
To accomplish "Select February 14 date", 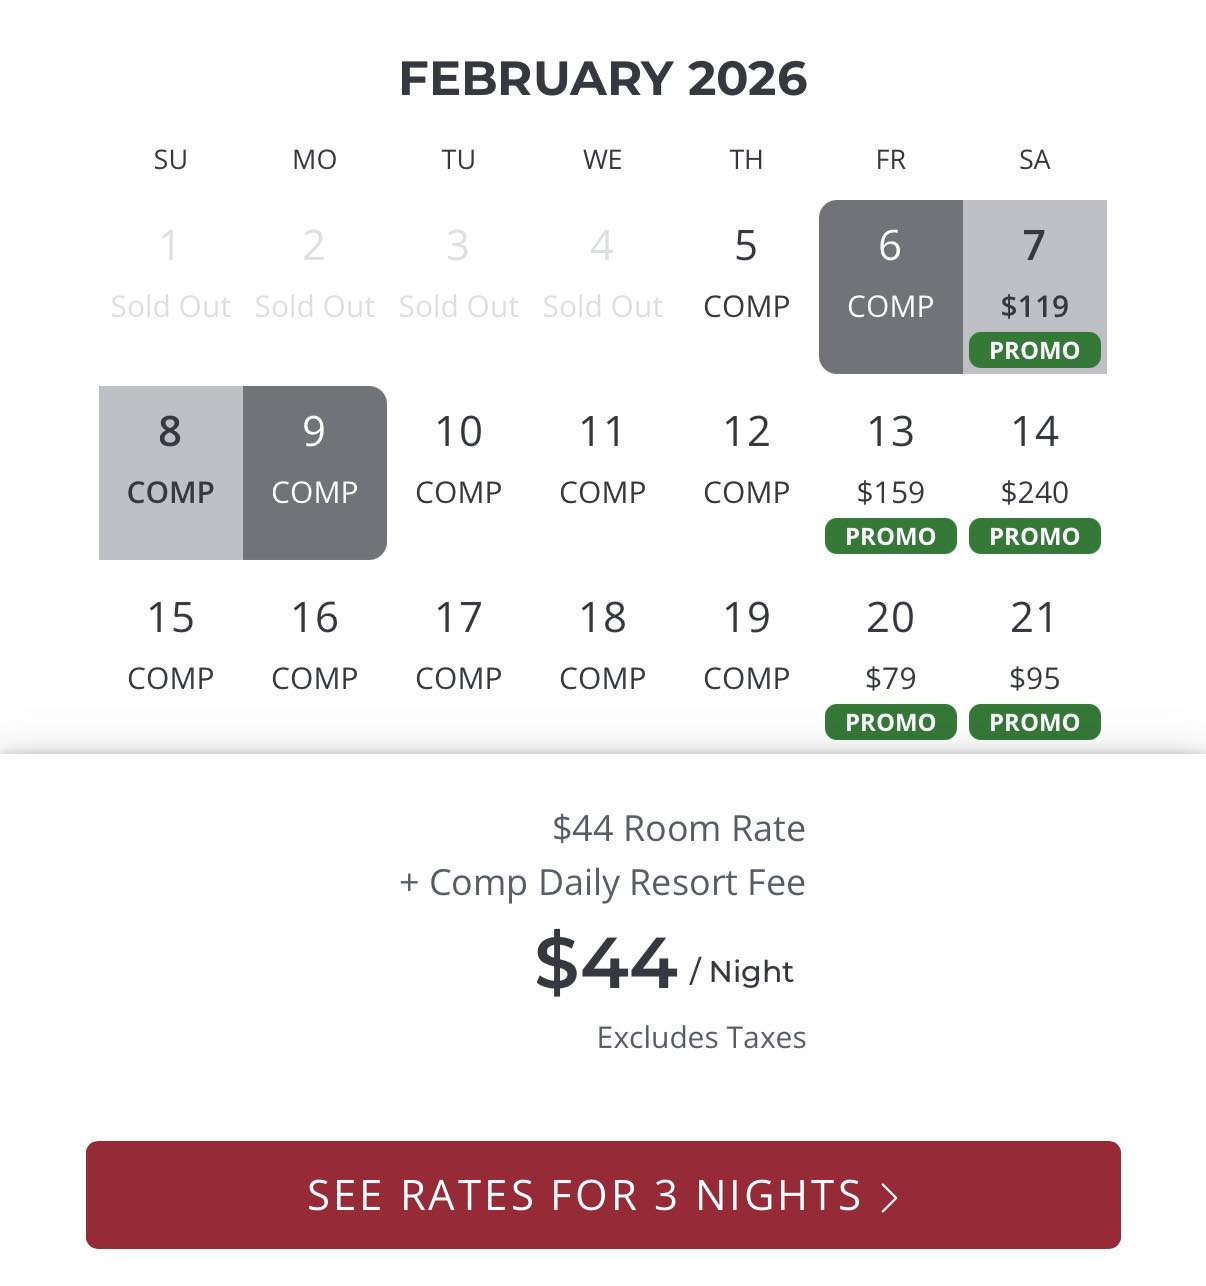I will click(1034, 473).
